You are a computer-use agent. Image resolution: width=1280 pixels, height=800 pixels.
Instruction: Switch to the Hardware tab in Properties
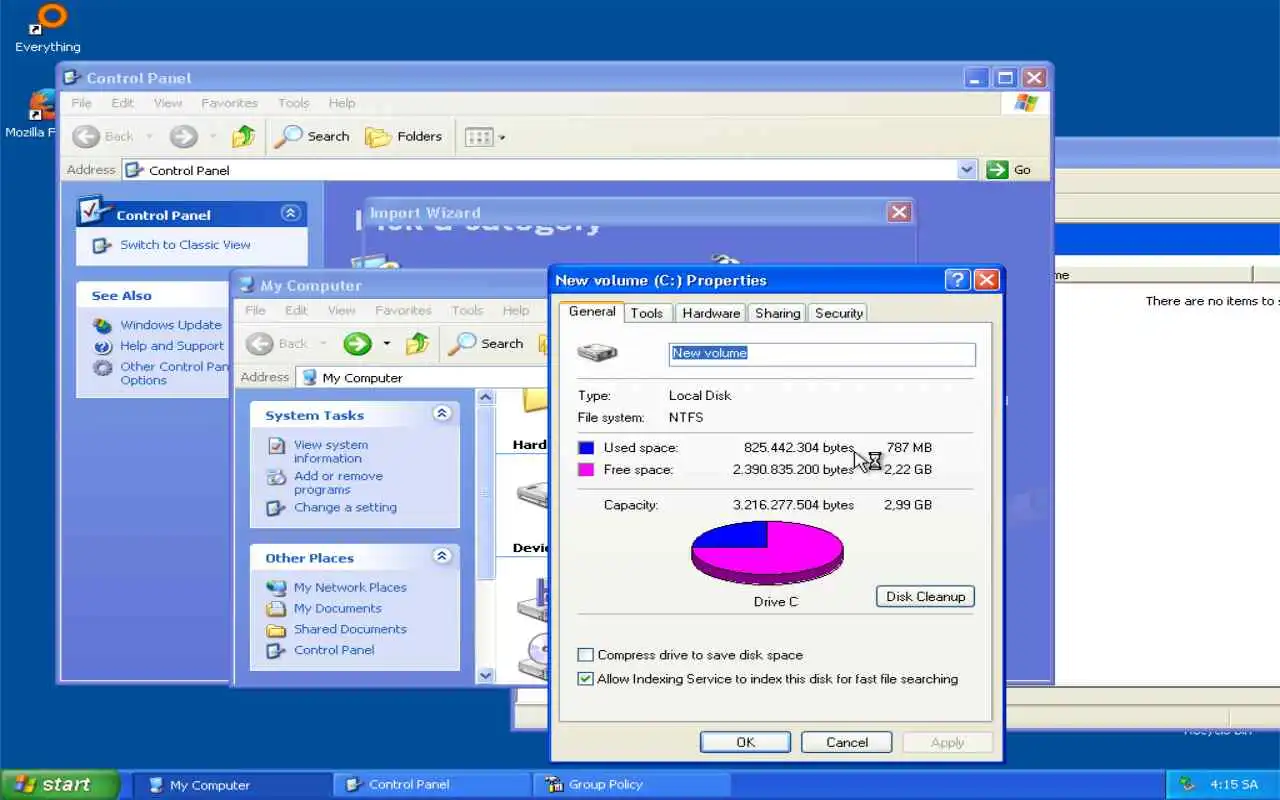click(711, 313)
